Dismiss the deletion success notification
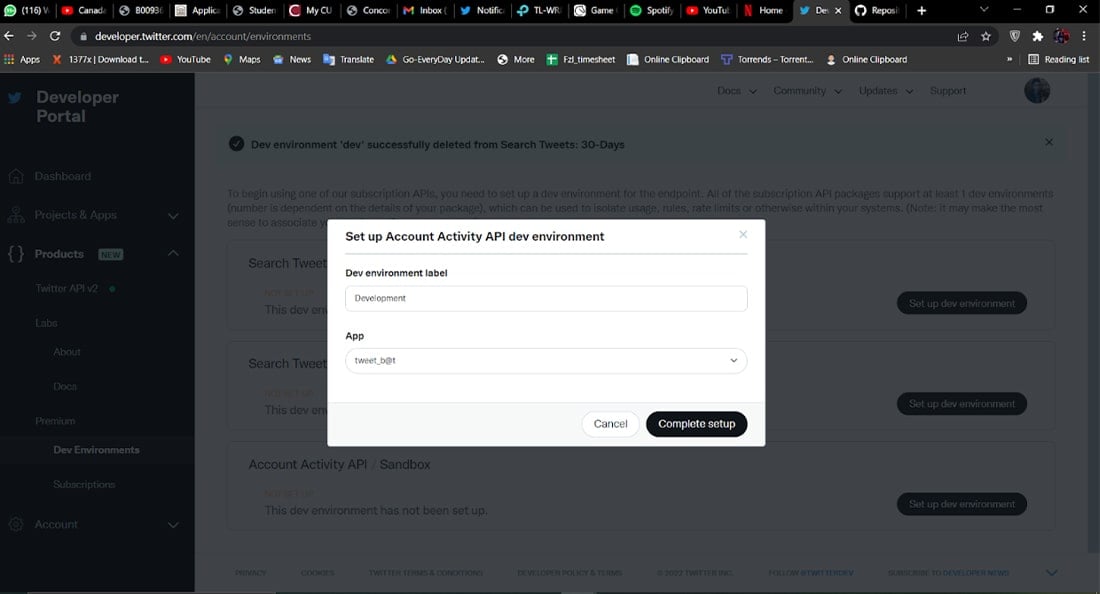Viewport: 1100px width, 594px height. (1049, 142)
